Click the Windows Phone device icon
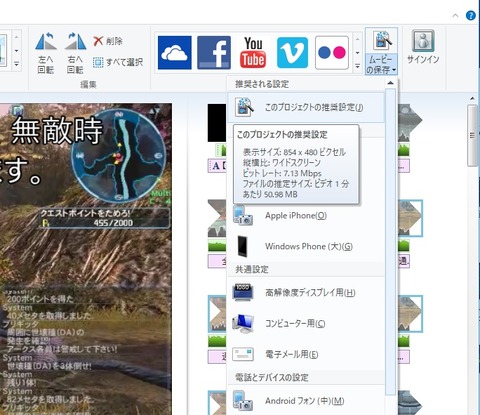Screen dimensions: 480x415 [242, 246]
